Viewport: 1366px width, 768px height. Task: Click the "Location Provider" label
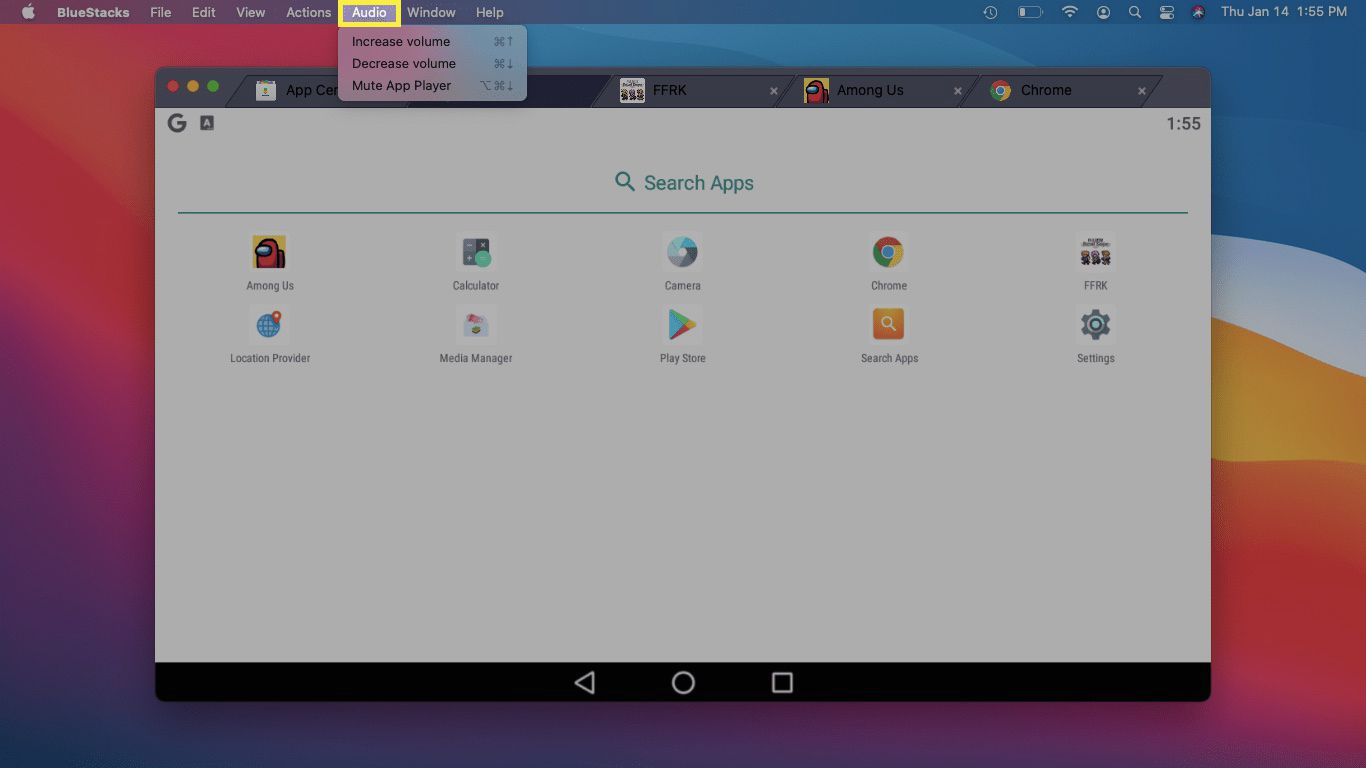(270, 358)
